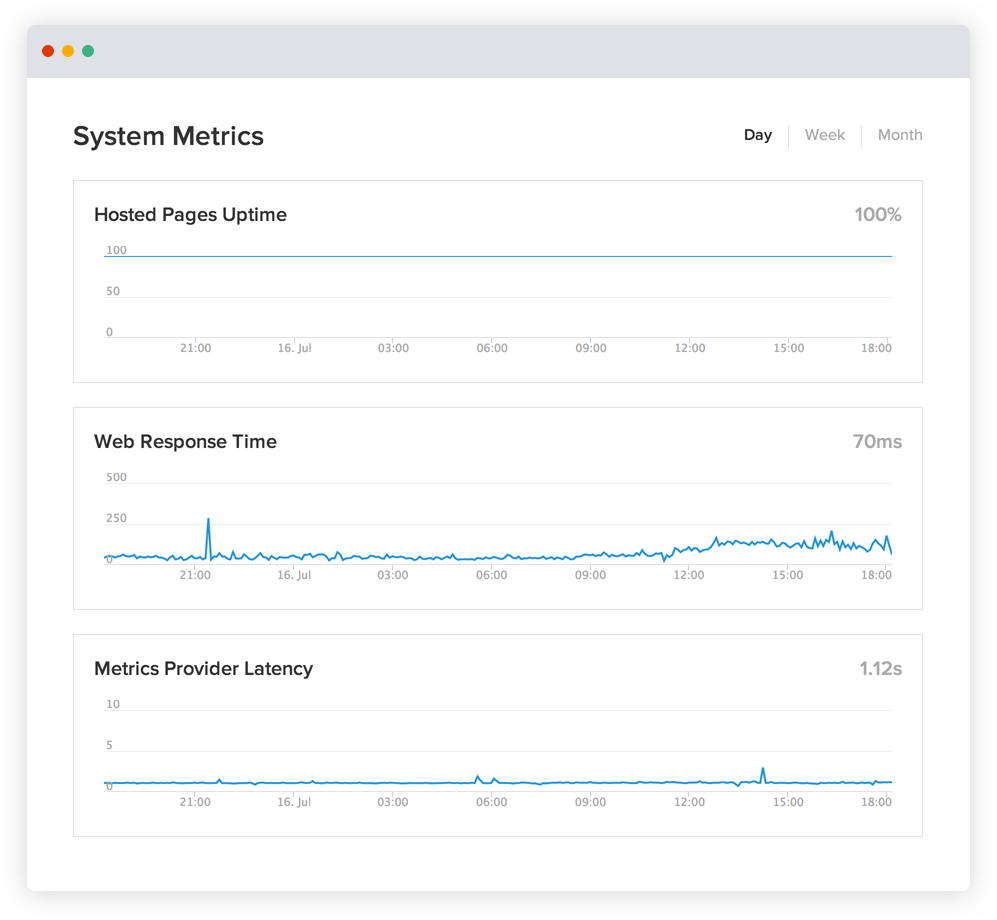Click the spike on the Metrics Provider Latency graph
The height and width of the screenshot is (920, 997).
762,770
